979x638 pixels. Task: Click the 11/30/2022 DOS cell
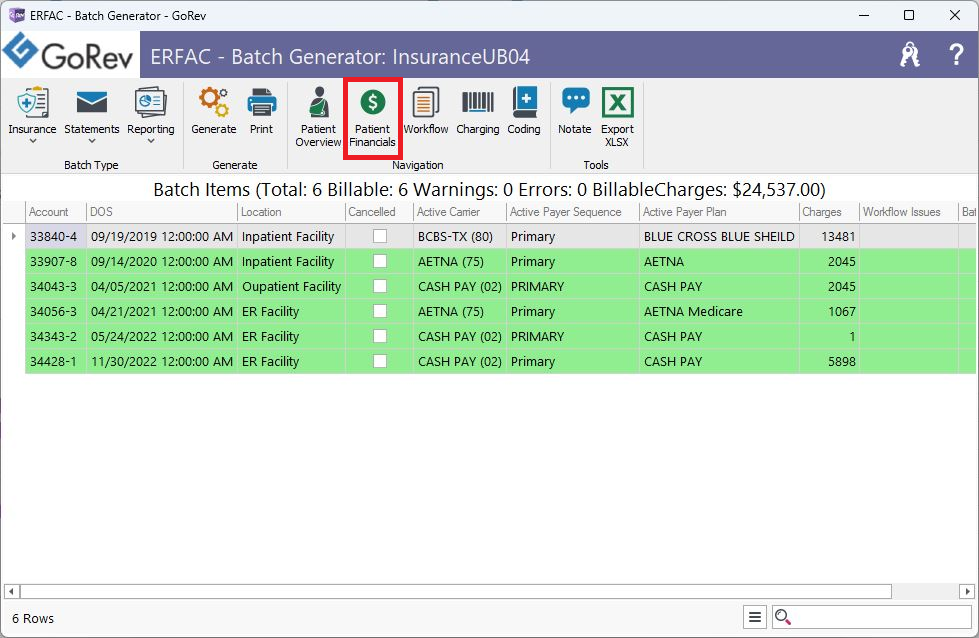click(x=162, y=361)
